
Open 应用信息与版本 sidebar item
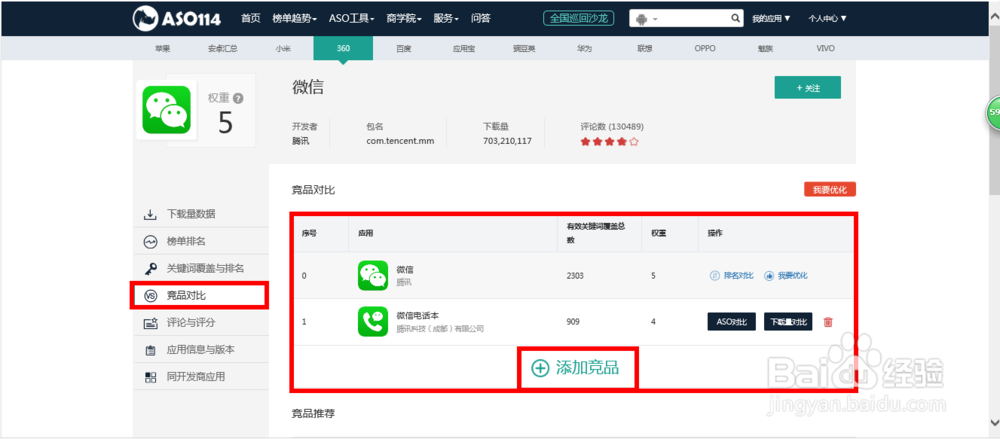coord(201,350)
